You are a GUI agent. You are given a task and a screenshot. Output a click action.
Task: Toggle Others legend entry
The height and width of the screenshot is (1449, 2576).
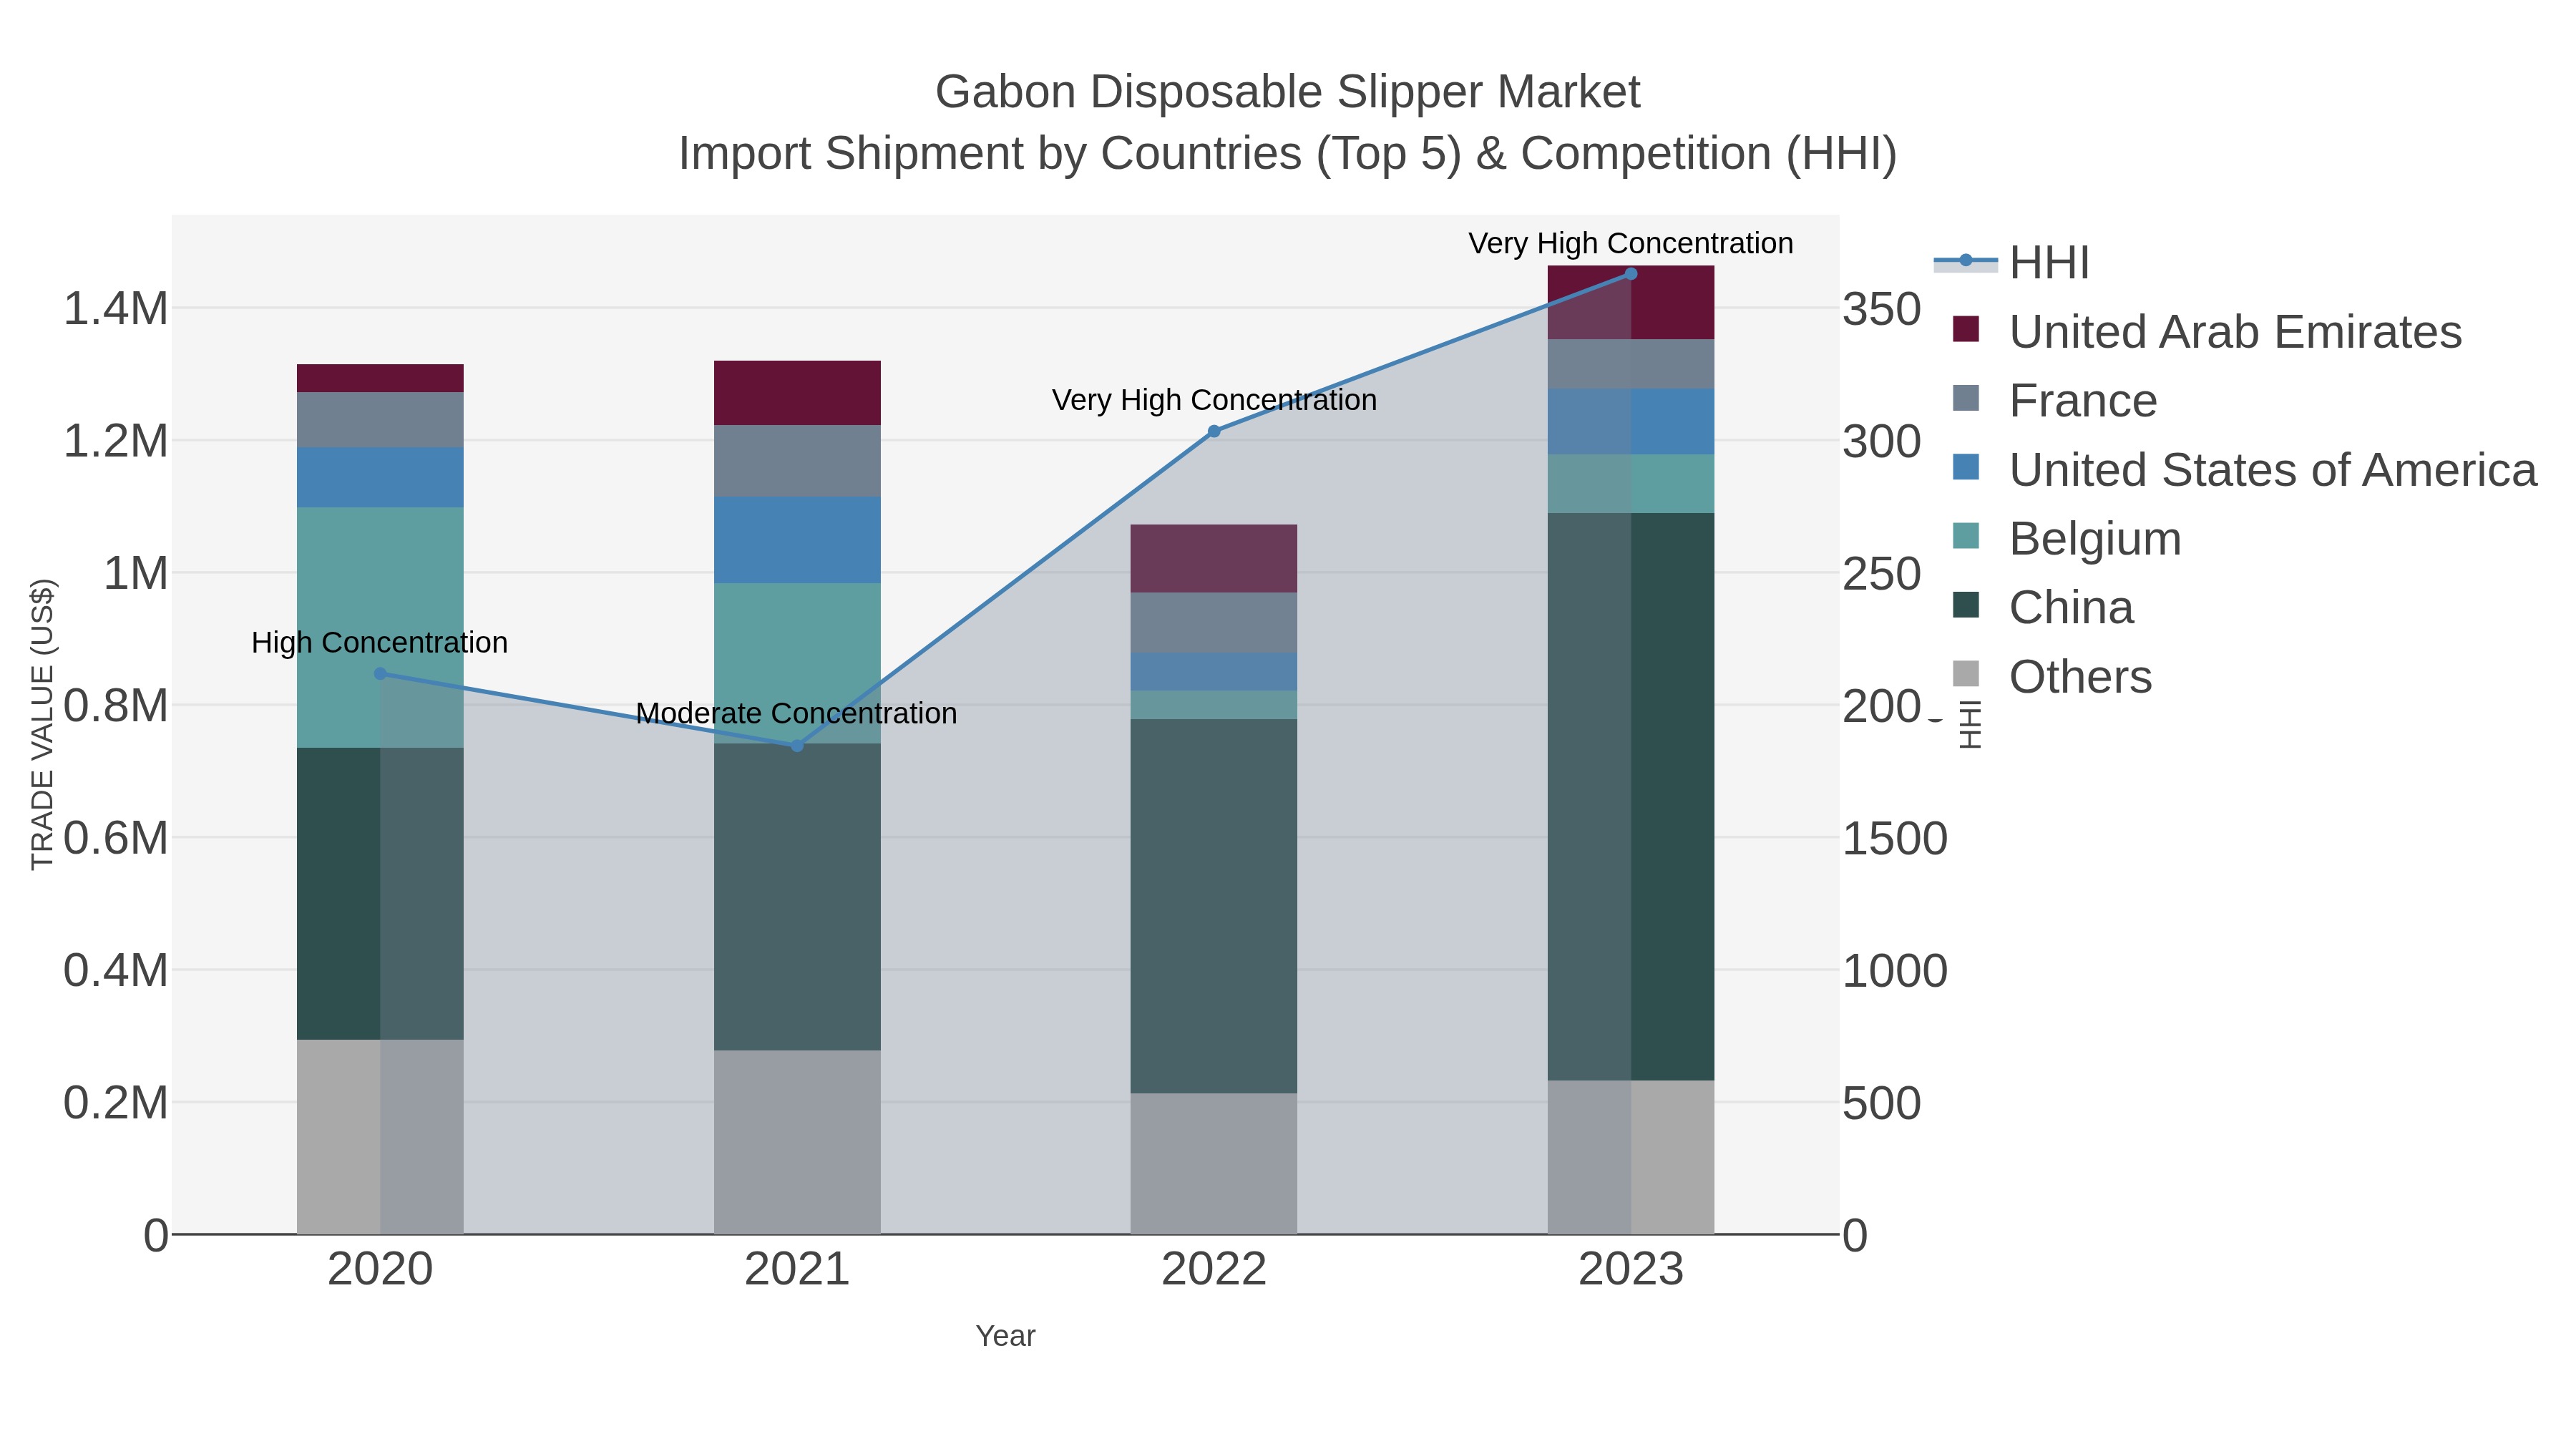[2051, 677]
